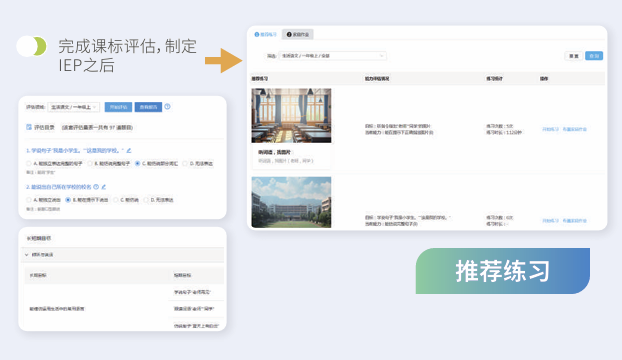Click the assign homework link in the school building row

point(574,220)
